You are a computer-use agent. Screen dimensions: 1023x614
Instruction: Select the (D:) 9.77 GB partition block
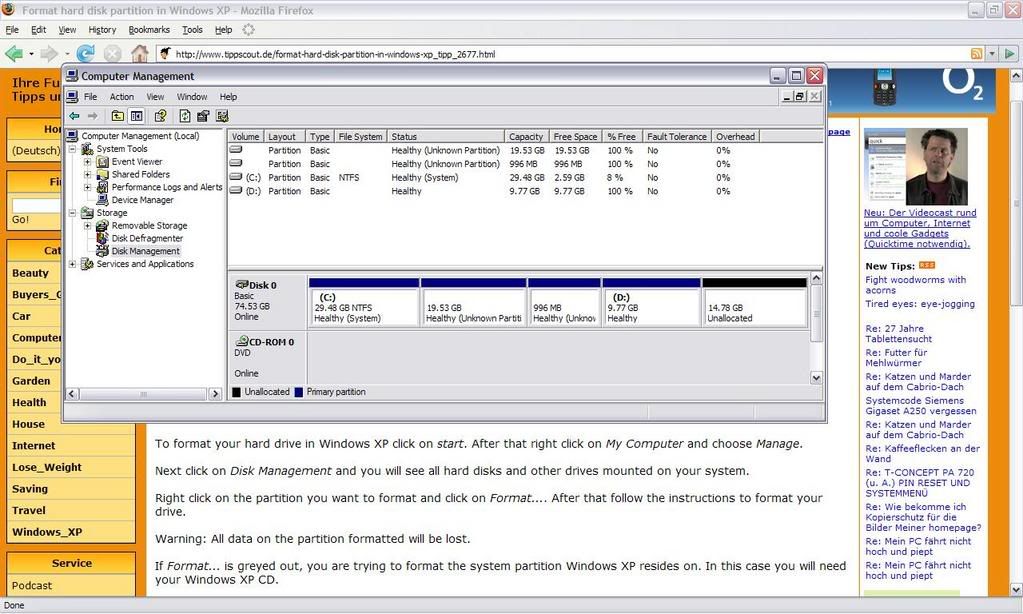tap(651, 302)
